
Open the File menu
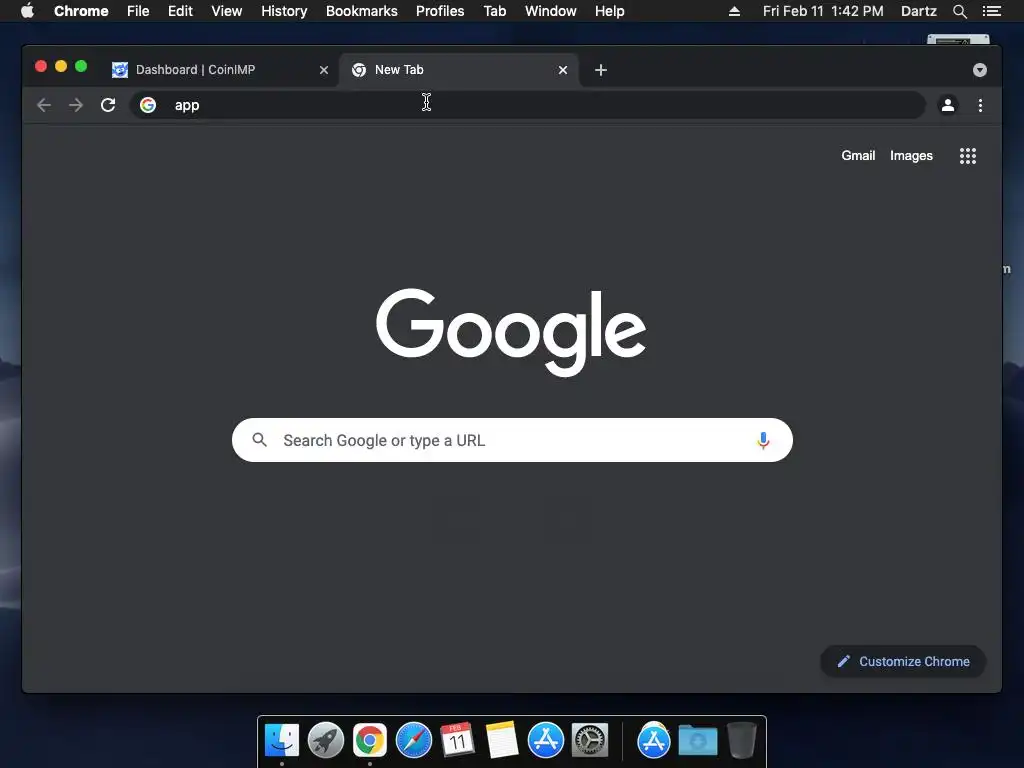(138, 11)
